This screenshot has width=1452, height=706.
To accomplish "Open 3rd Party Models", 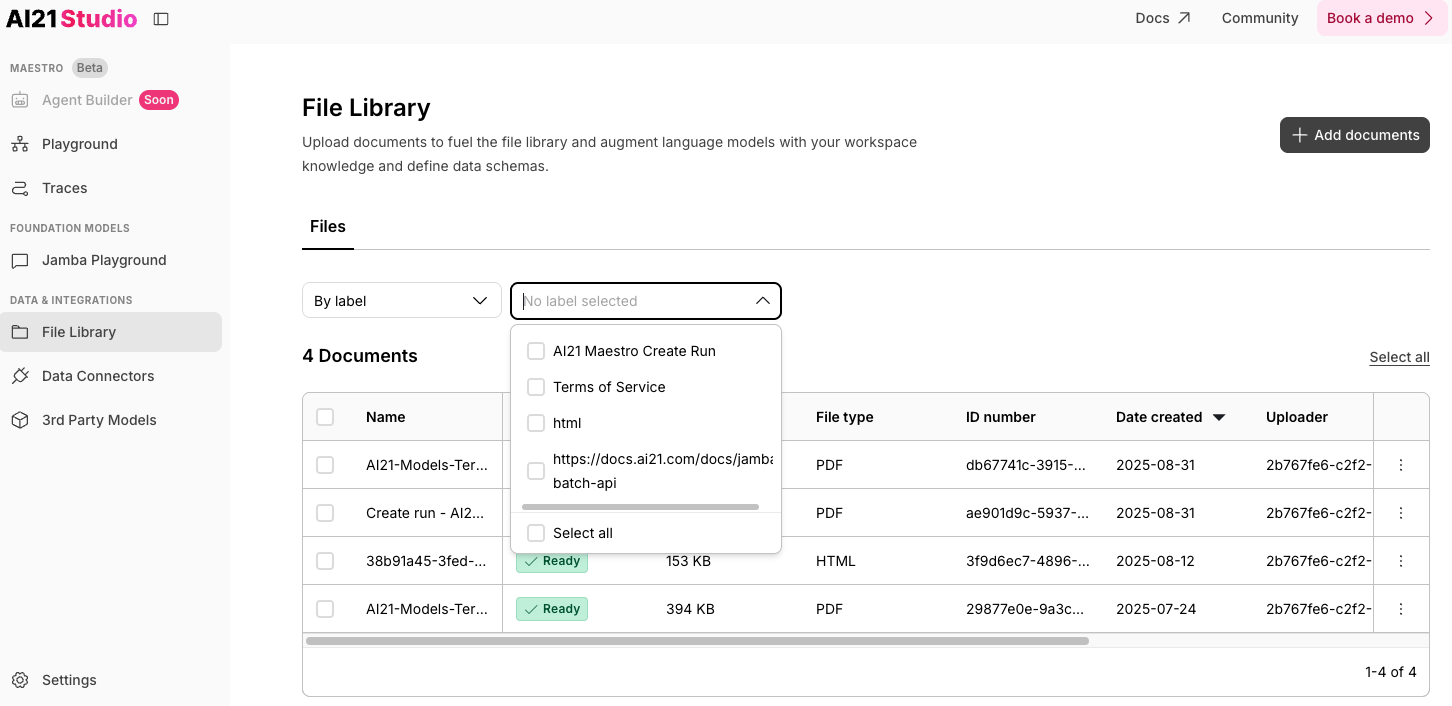I will (x=97, y=420).
